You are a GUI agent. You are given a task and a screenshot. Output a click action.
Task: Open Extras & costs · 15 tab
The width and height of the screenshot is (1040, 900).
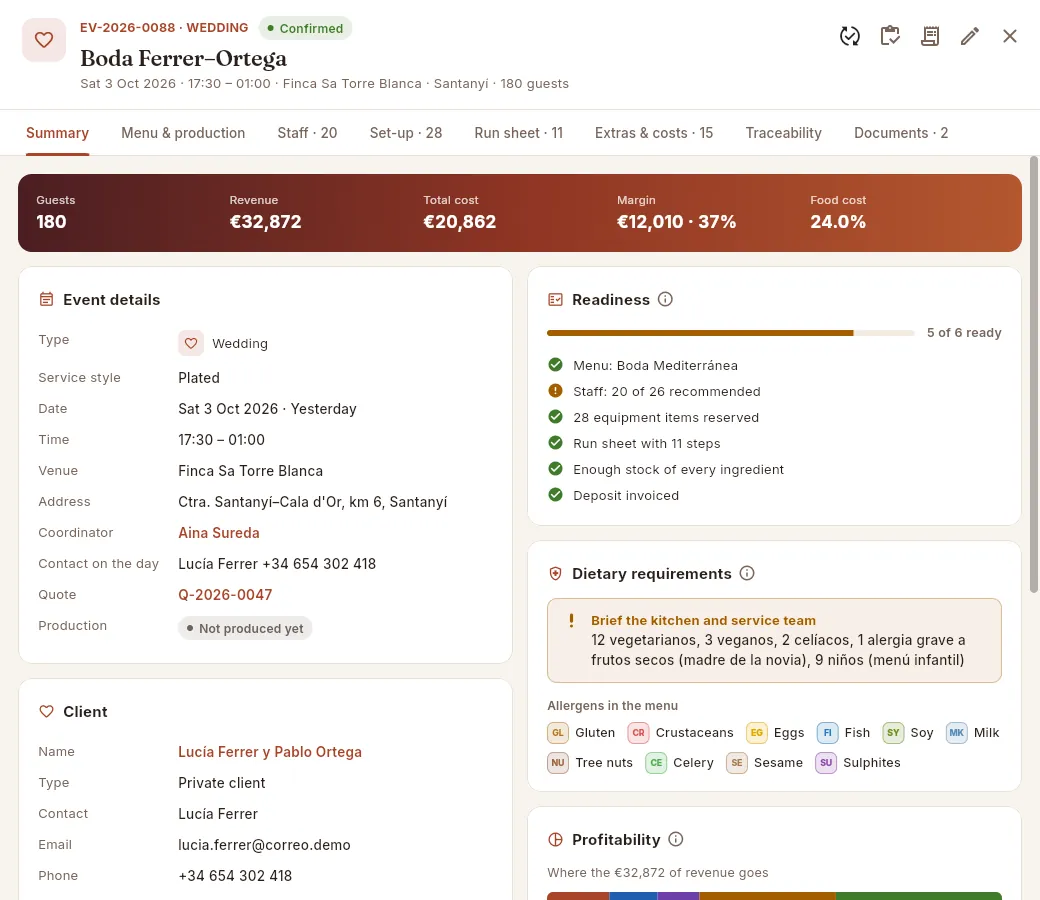(x=653, y=133)
